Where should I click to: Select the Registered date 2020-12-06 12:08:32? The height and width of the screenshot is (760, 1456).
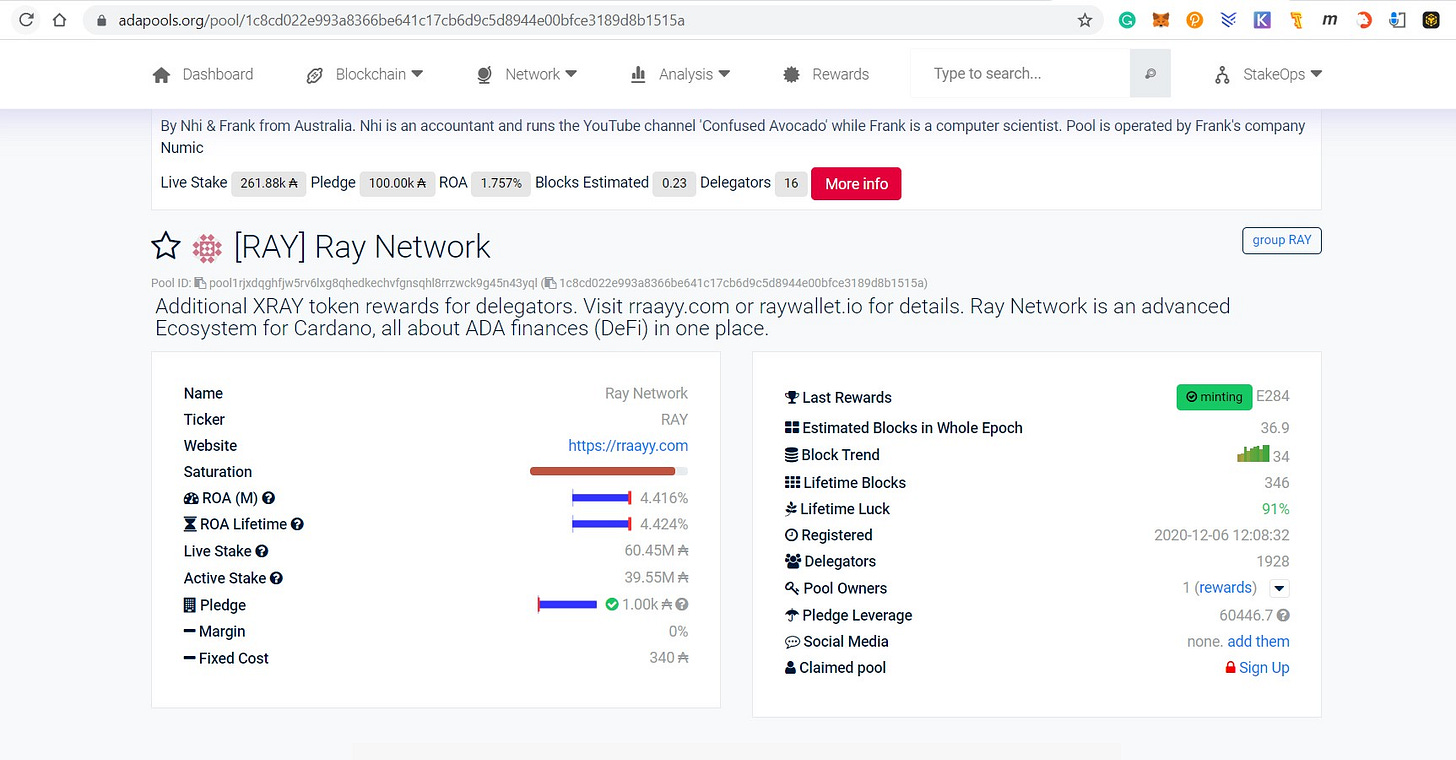1222,535
